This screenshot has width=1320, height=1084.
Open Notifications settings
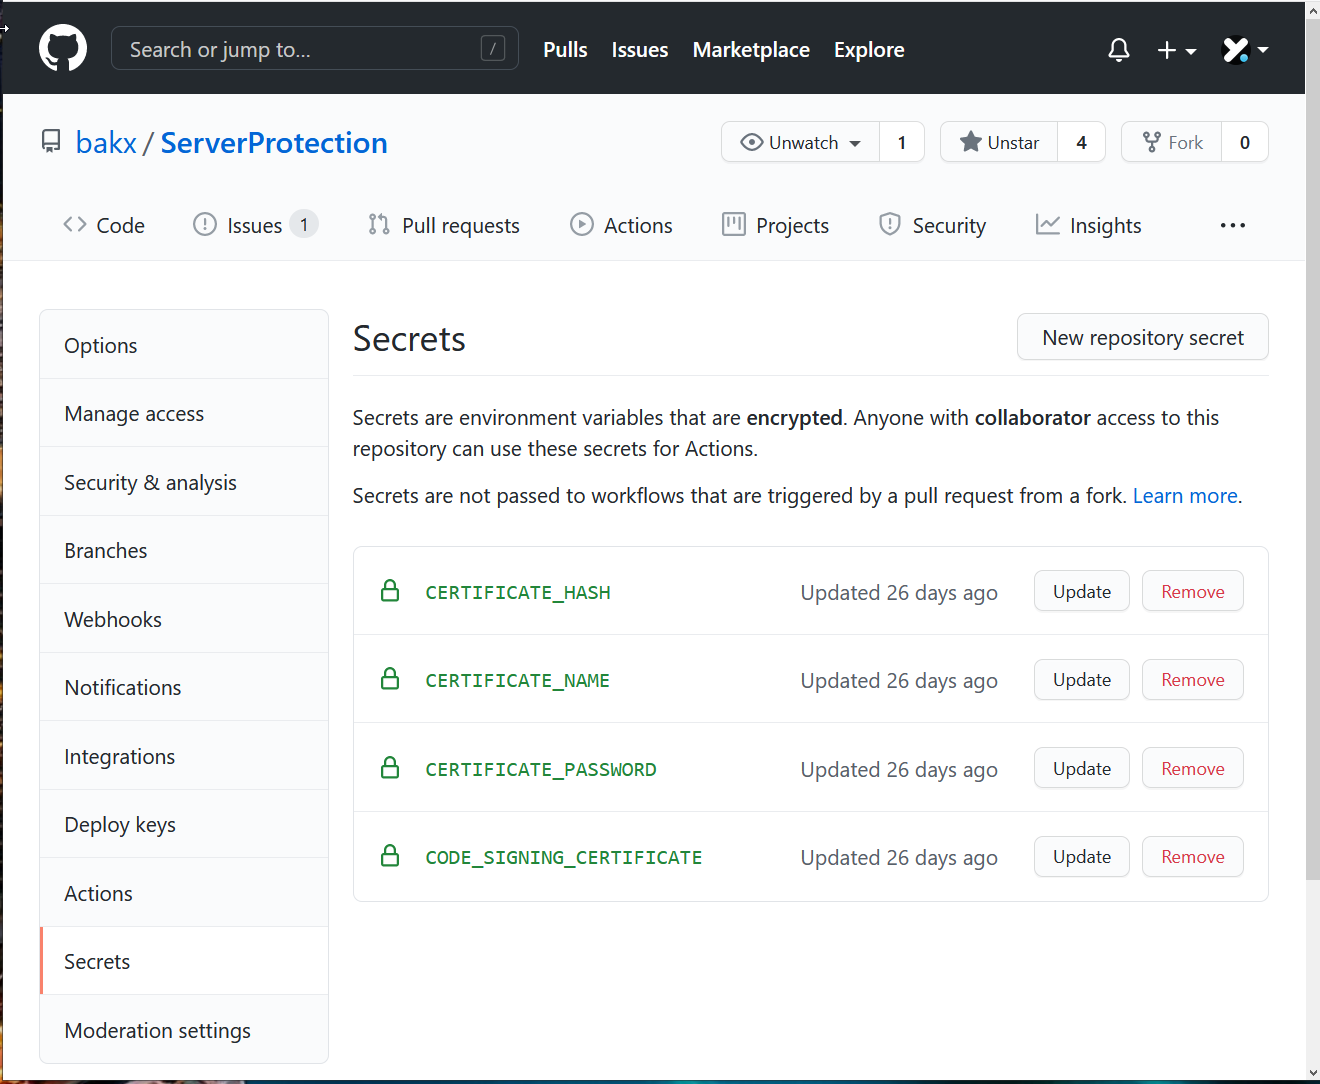pos(184,687)
